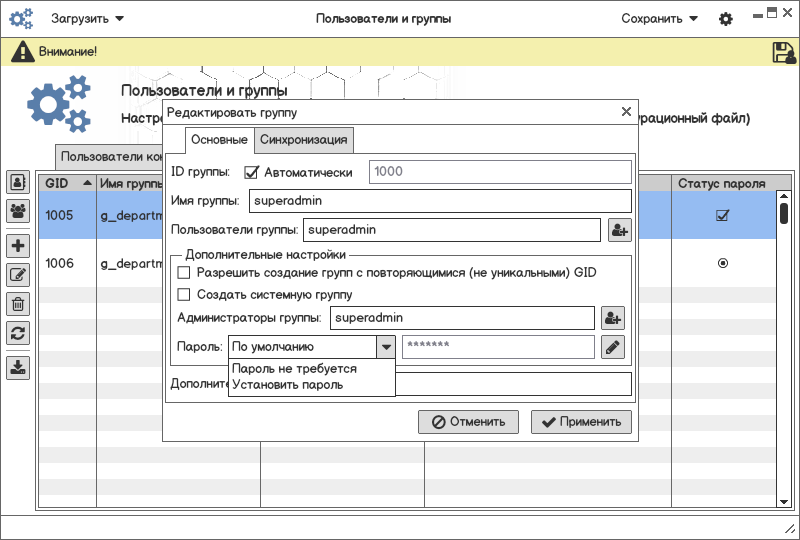Switch to the Синхронизация tab

tap(304, 140)
